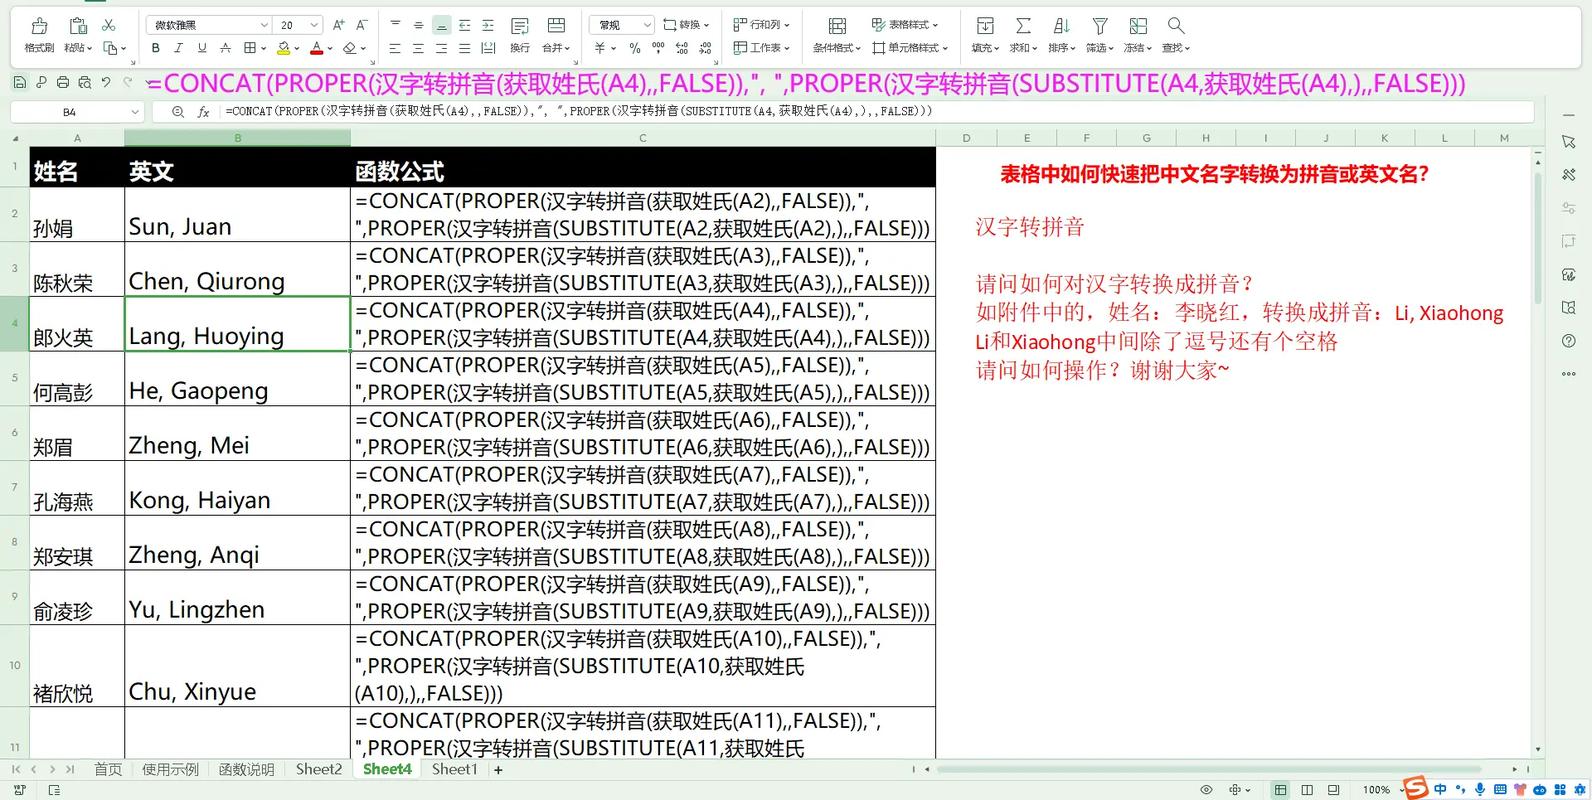
Task: Cut selection with the scissors icon
Action: pyautogui.click(x=109, y=25)
